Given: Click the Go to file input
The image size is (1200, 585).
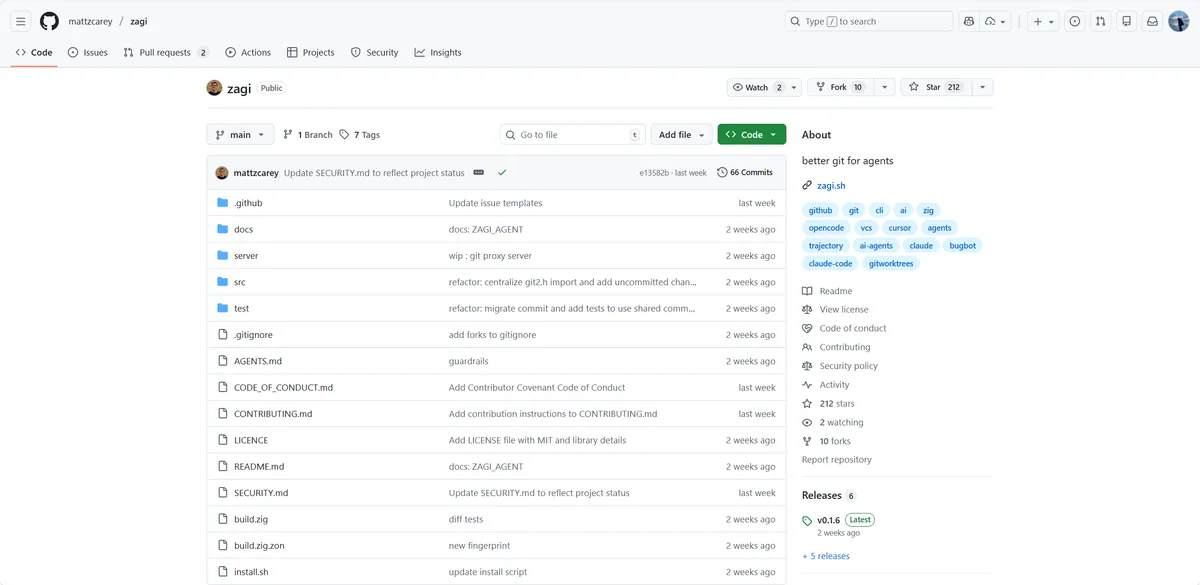Looking at the screenshot, I should (x=572, y=135).
